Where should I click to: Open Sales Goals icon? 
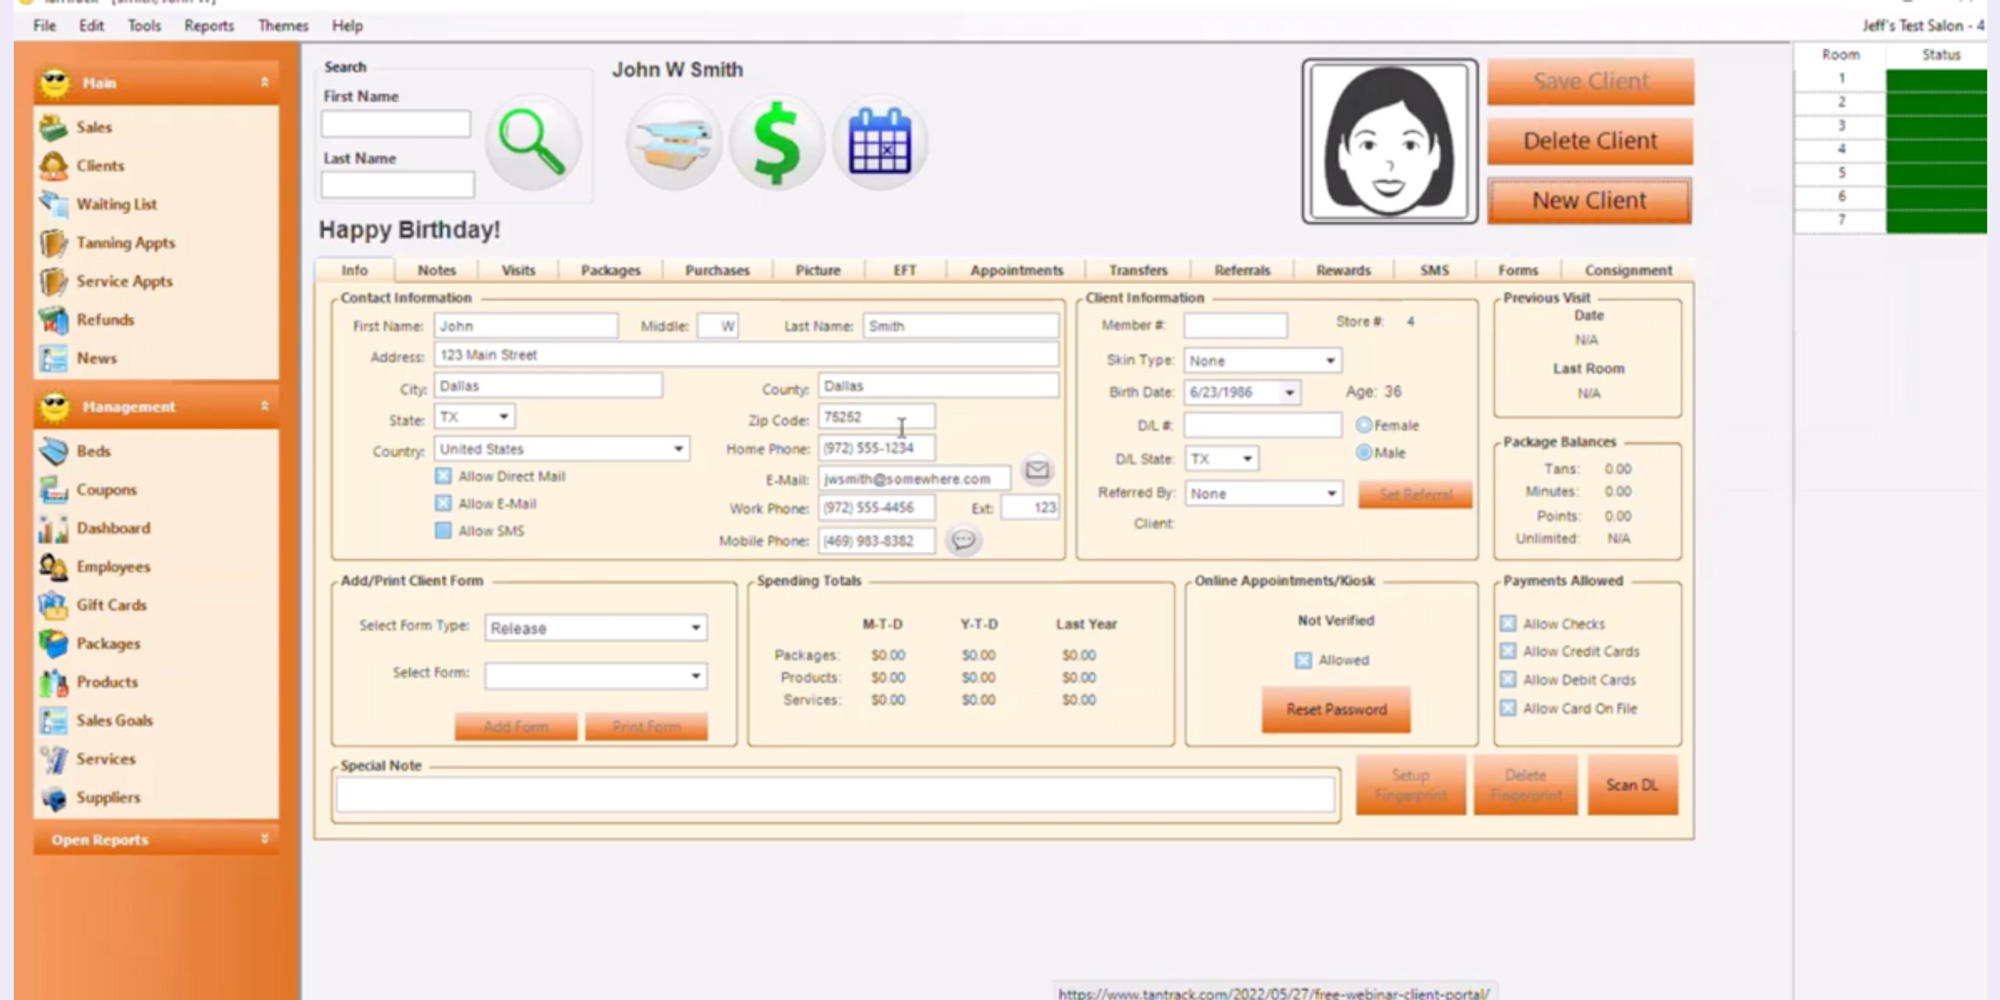[53, 721]
